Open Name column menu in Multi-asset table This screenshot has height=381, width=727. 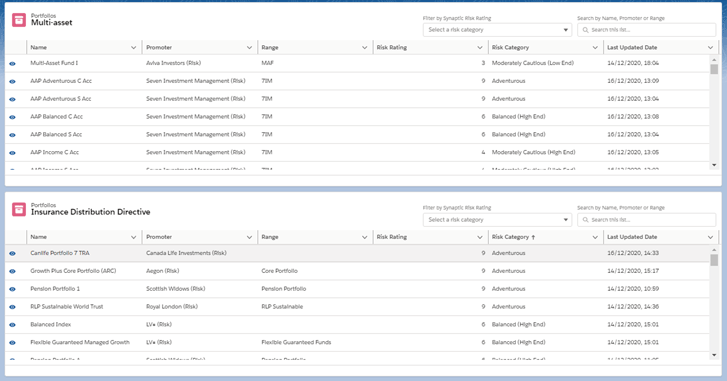(134, 47)
